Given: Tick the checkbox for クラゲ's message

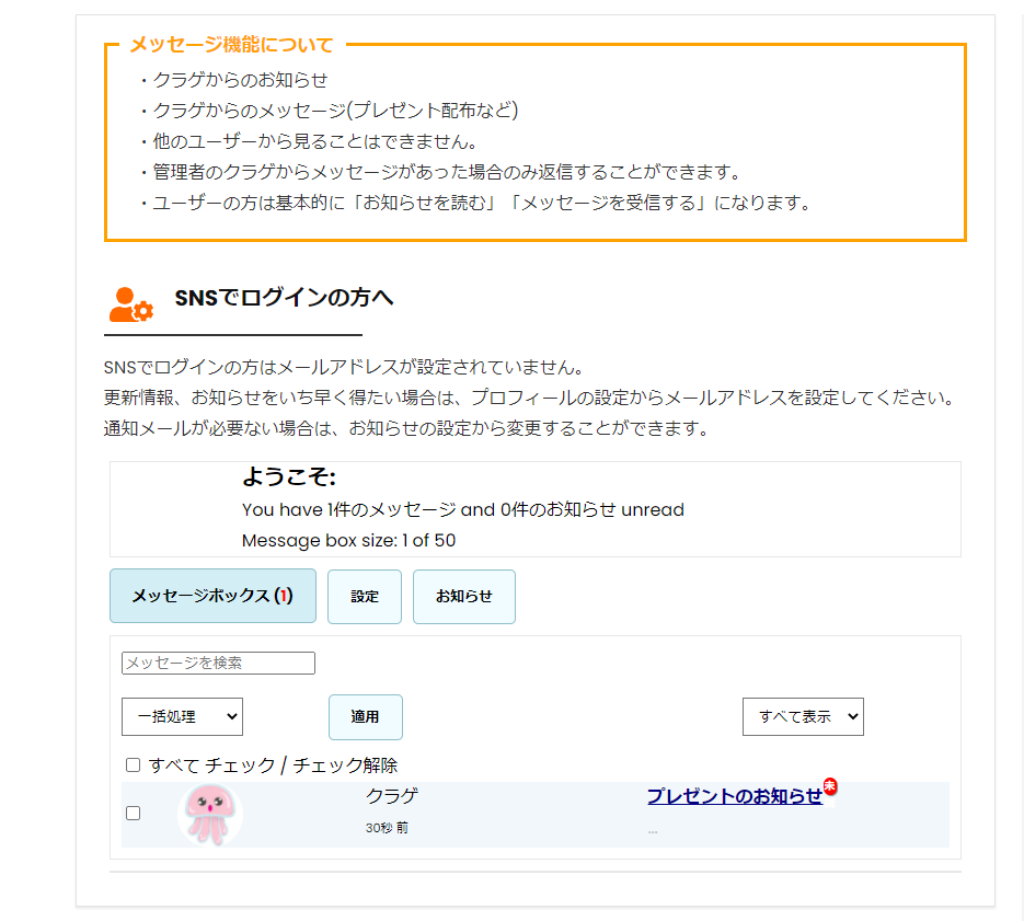Looking at the screenshot, I should click(133, 814).
